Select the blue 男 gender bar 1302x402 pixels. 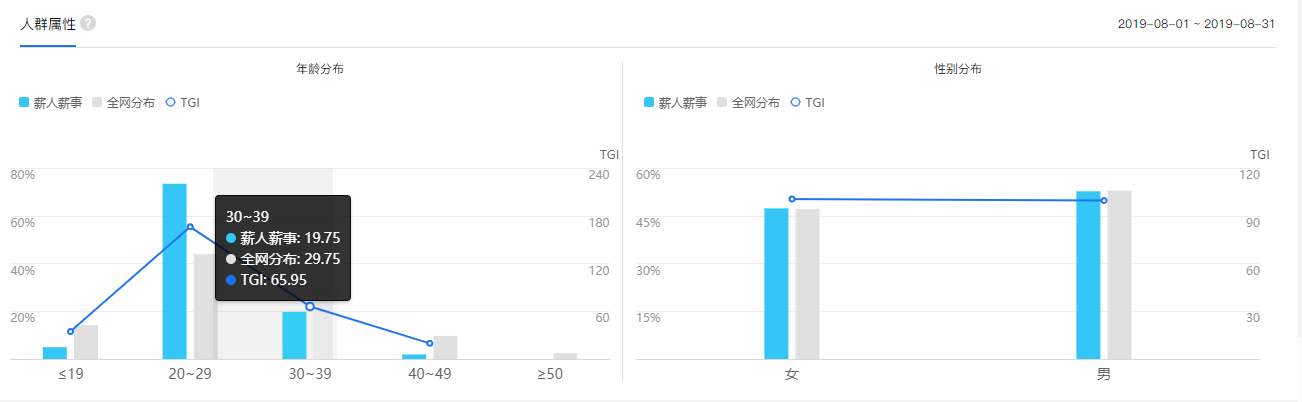[x=1088, y=275]
